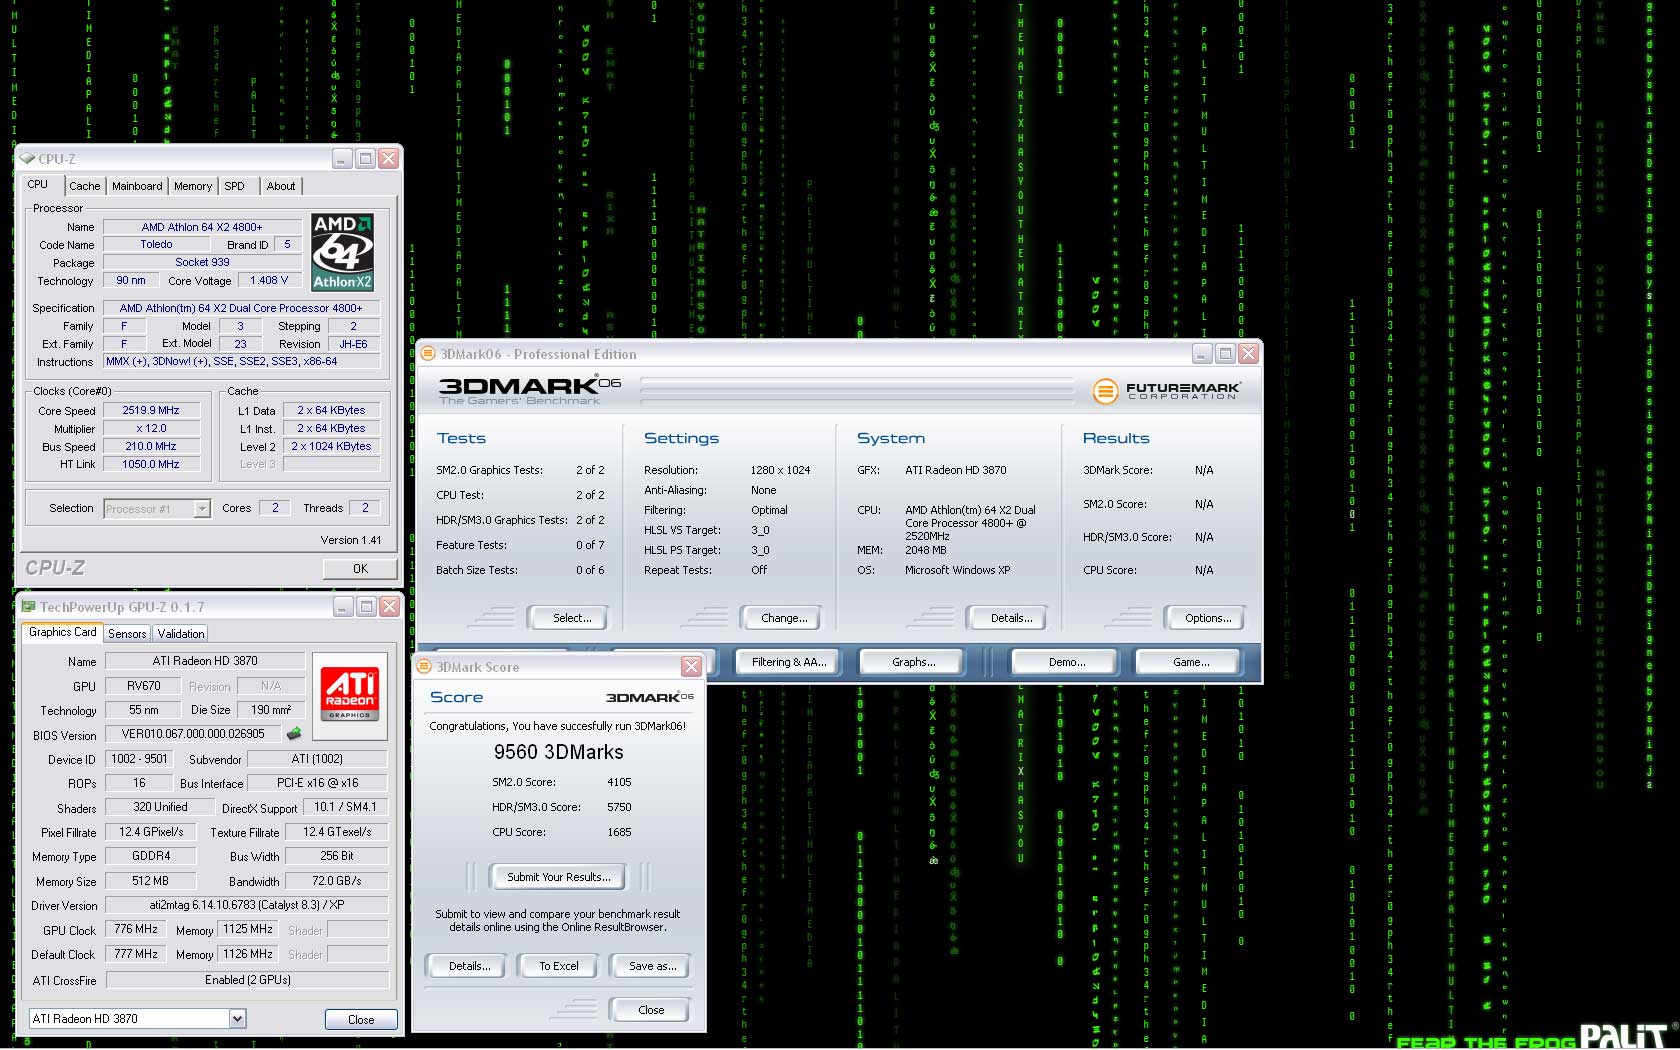Launch Demo... in 3DMark06
The image size is (1680, 1050).
click(1067, 662)
